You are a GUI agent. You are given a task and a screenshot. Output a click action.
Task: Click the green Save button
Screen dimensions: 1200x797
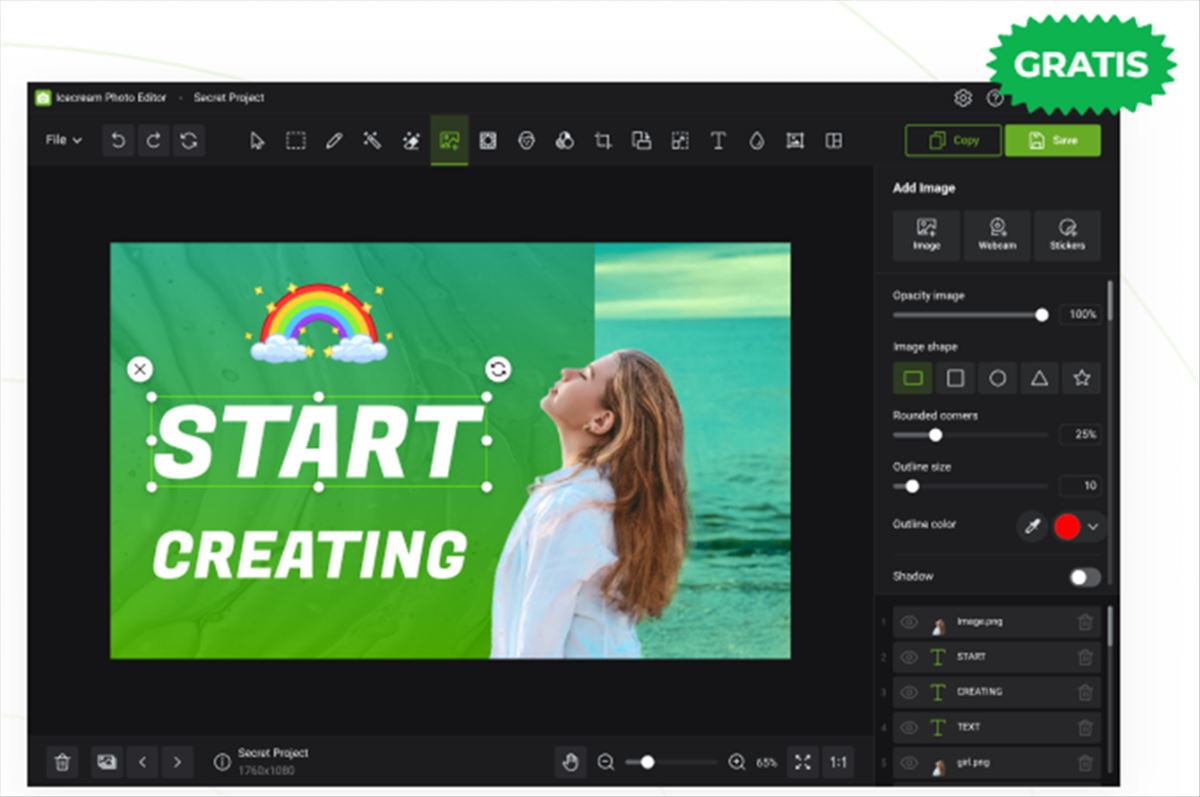(x=1052, y=141)
